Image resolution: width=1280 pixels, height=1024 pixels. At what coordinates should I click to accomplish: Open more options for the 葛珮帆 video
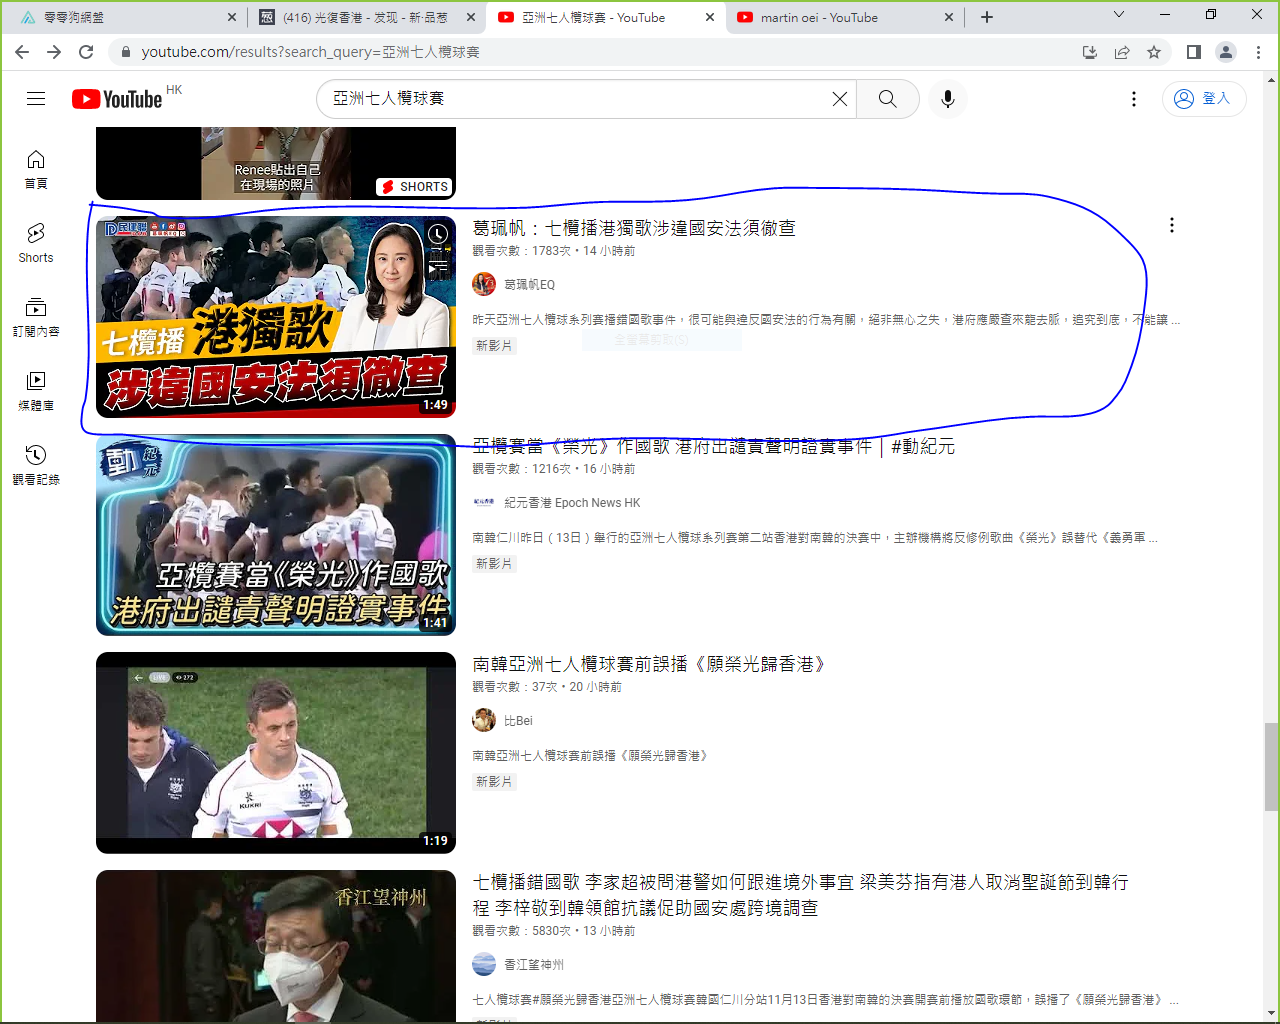(1172, 225)
